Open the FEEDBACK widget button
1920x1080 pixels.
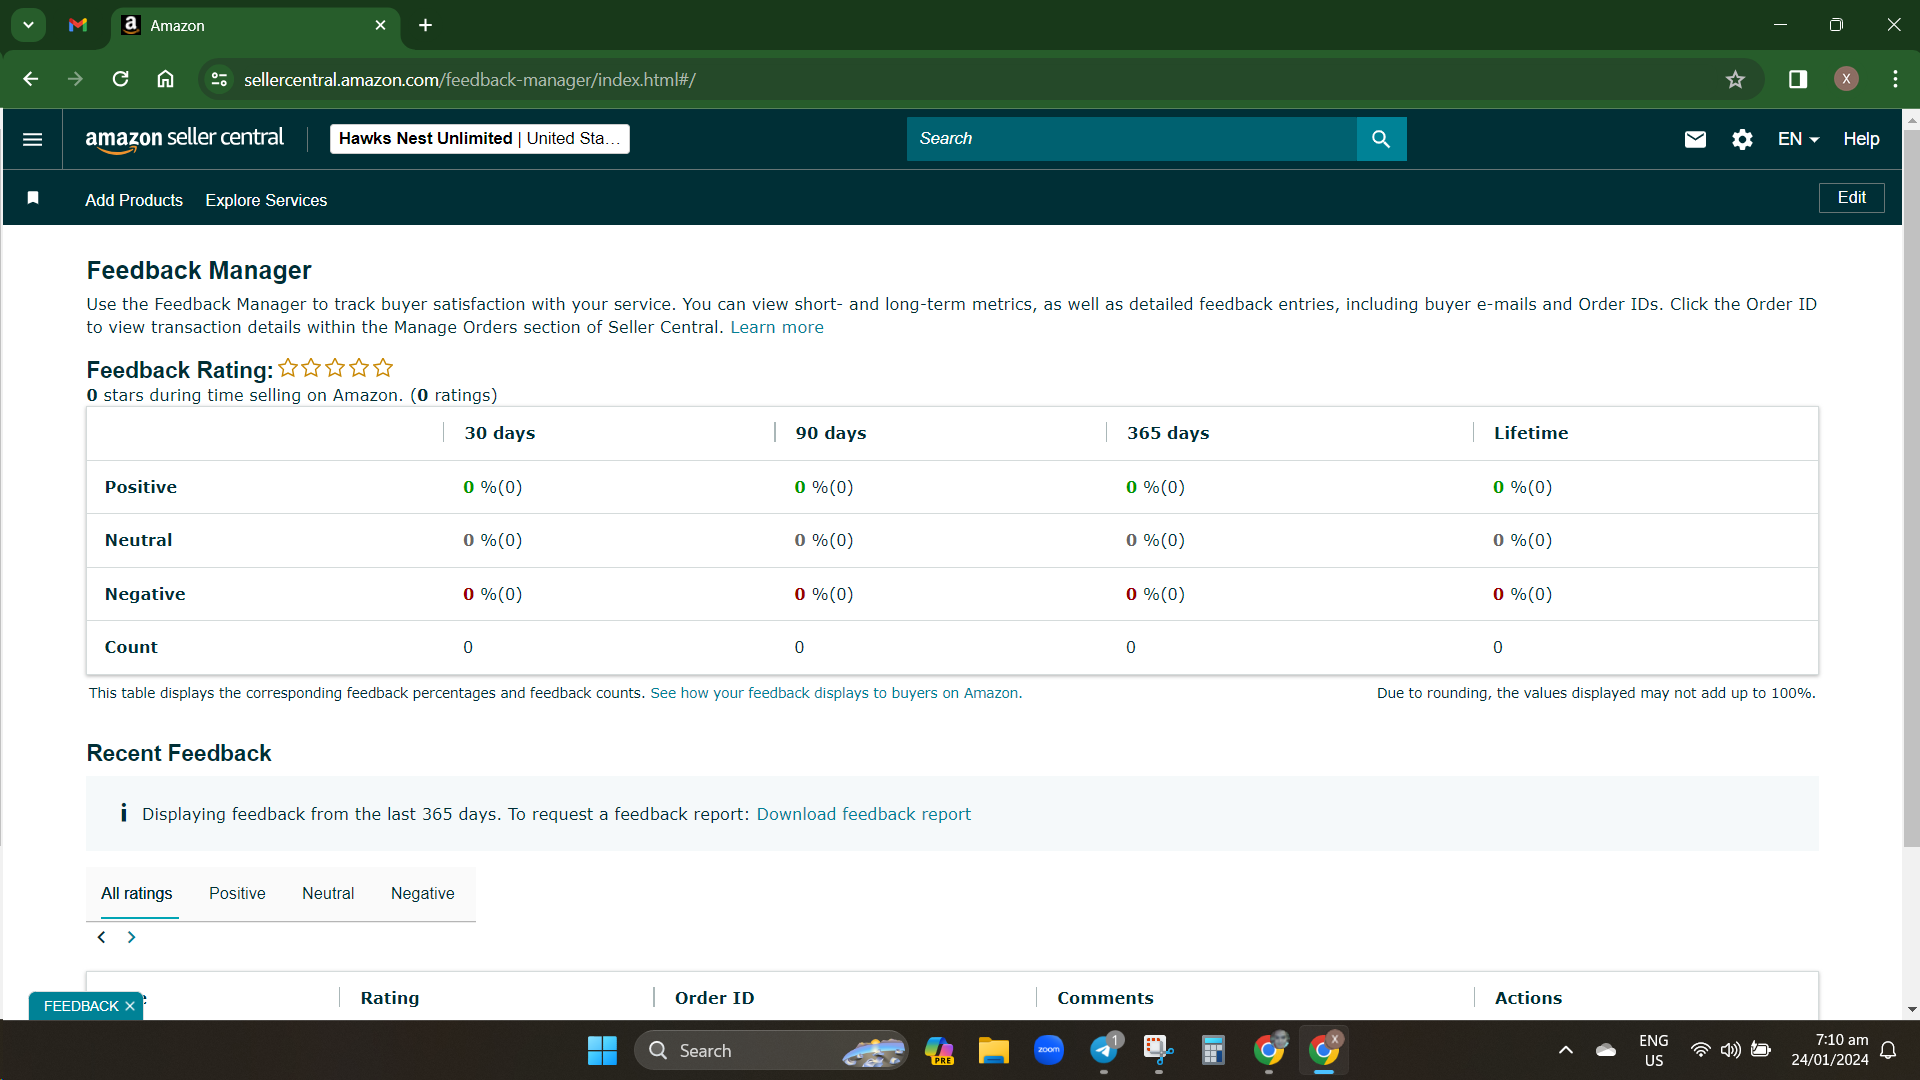tap(81, 1006)
